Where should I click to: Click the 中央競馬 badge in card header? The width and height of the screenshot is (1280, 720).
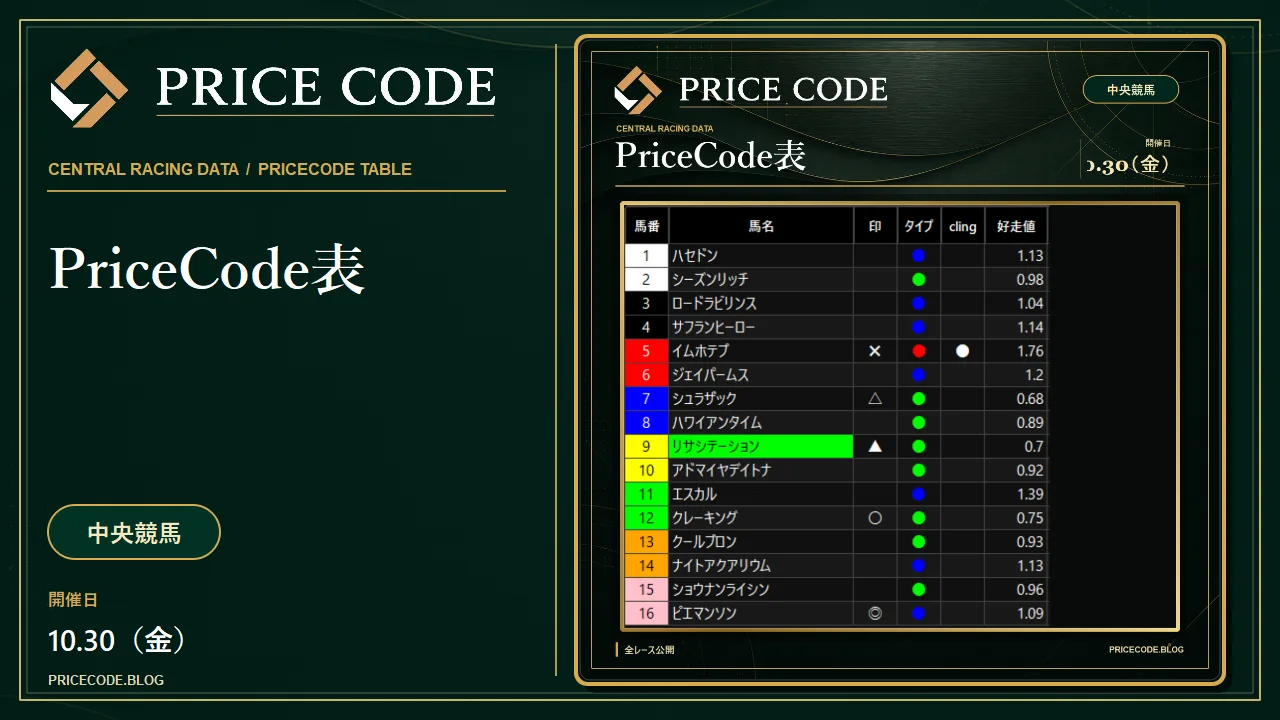coord(1131,89)
